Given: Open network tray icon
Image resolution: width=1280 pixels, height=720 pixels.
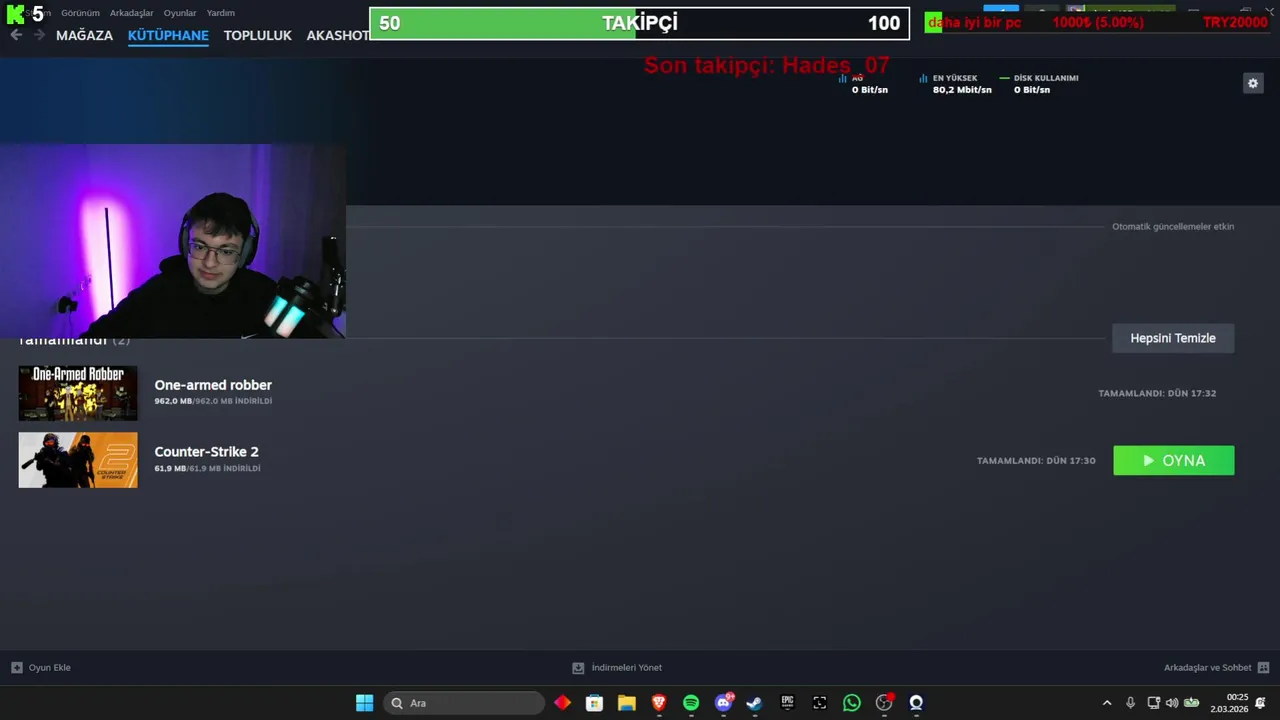Looking at the screenshot, I should (x=1153, y=703).
